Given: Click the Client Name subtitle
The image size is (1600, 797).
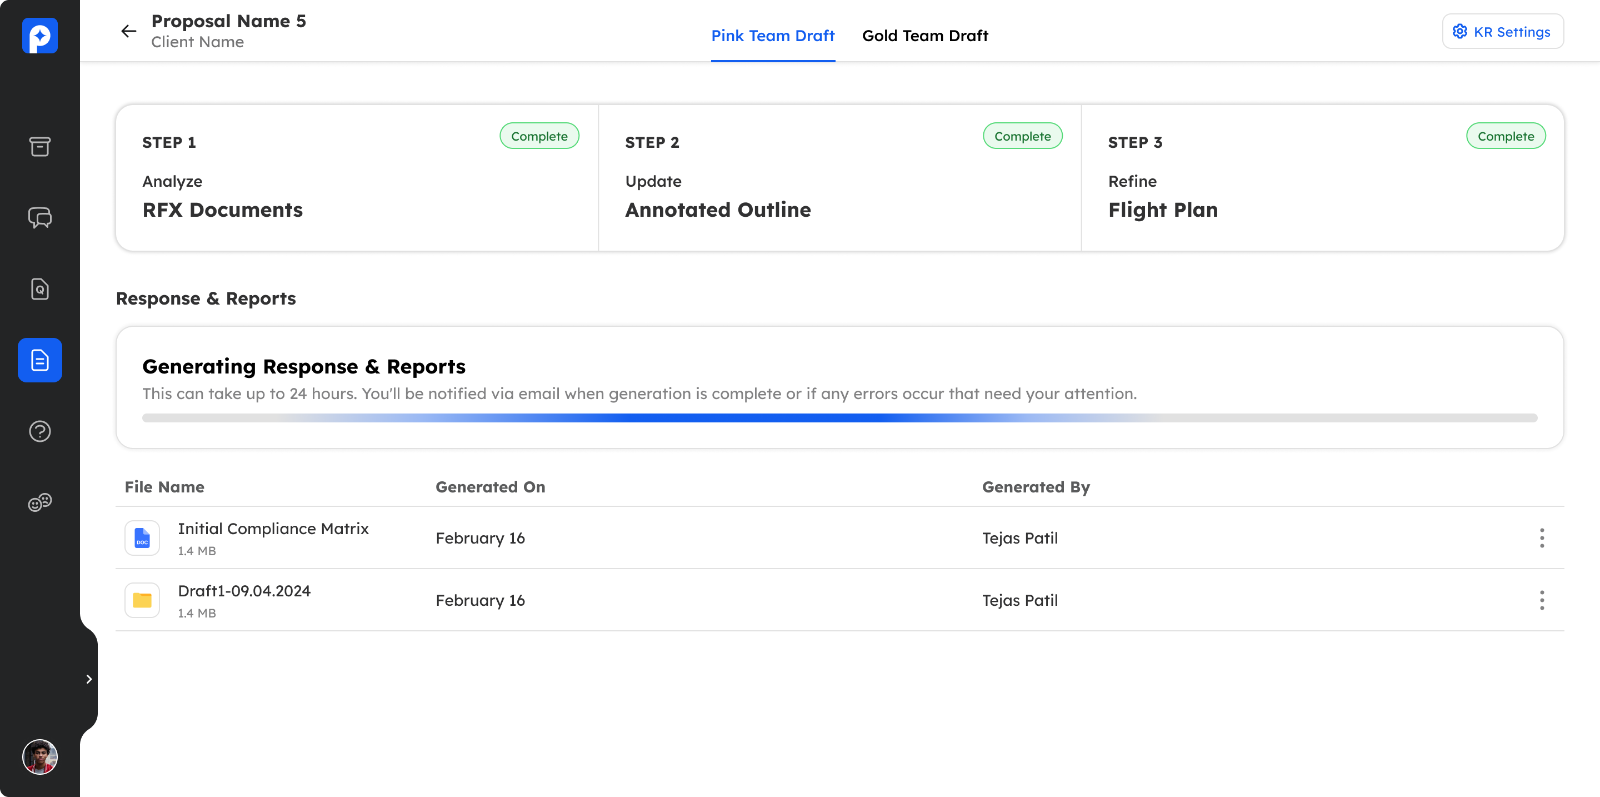Looking at the screenshot, I should pos(197,42).
